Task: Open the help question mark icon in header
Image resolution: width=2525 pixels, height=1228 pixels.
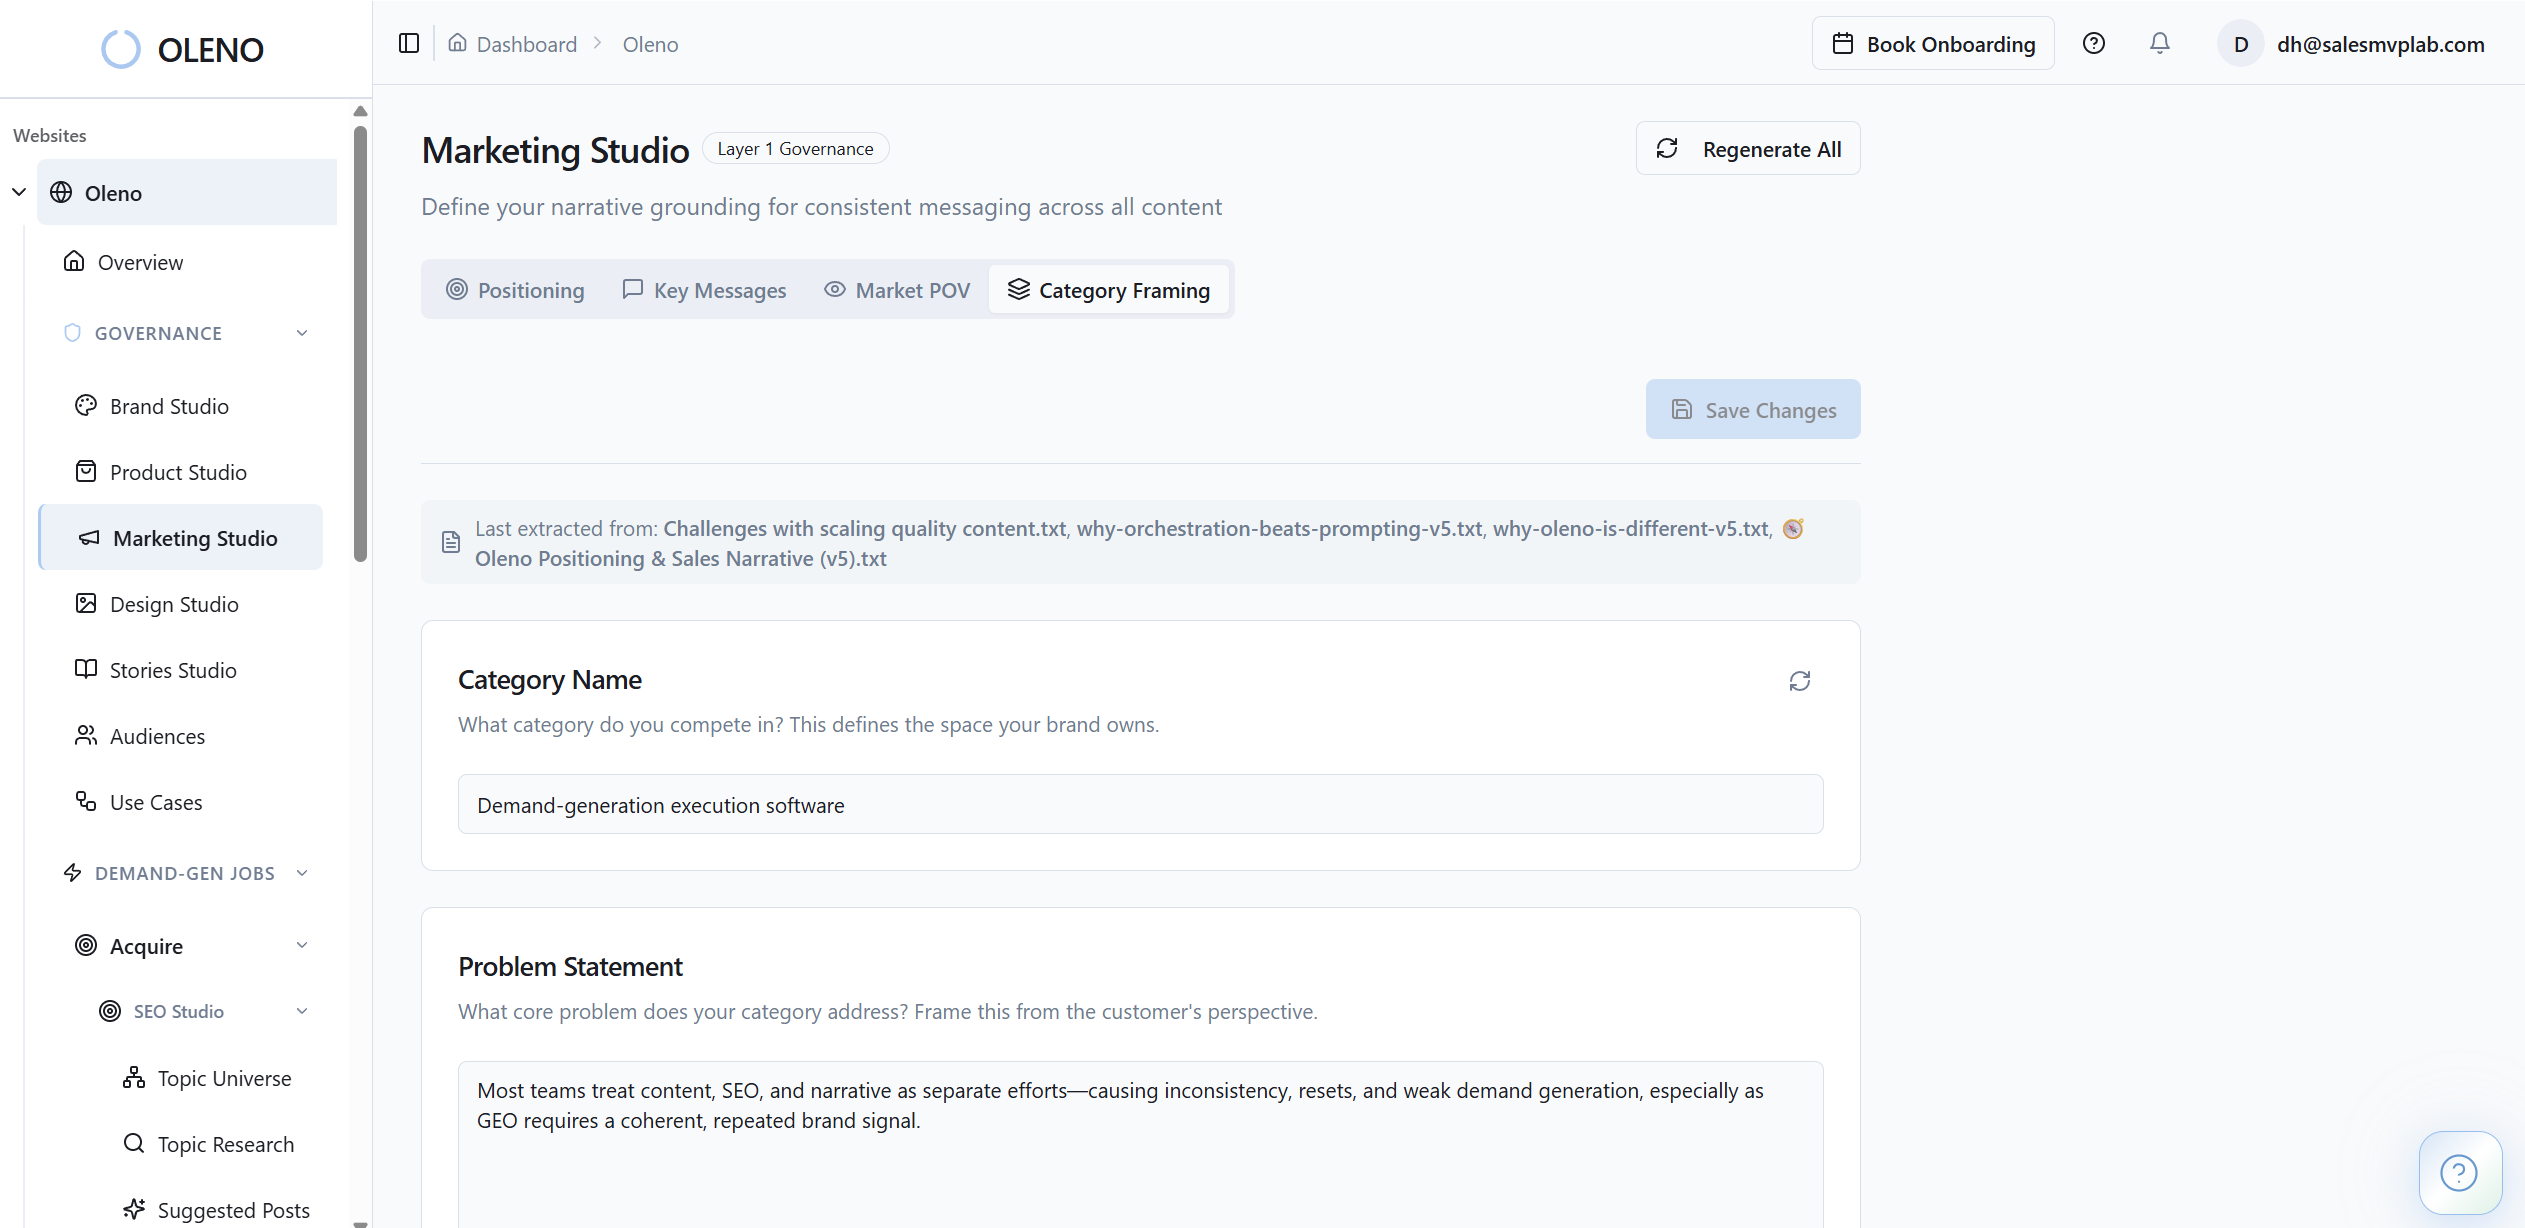Action: pyautogui.click(x=2093, y=43)
